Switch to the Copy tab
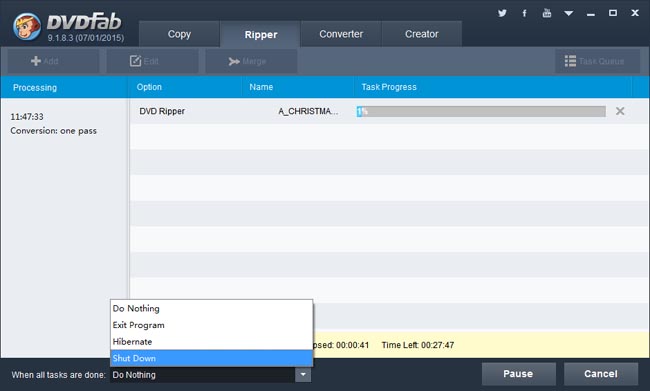This screenshot has width=650, height=391. (x=179, y=34)
